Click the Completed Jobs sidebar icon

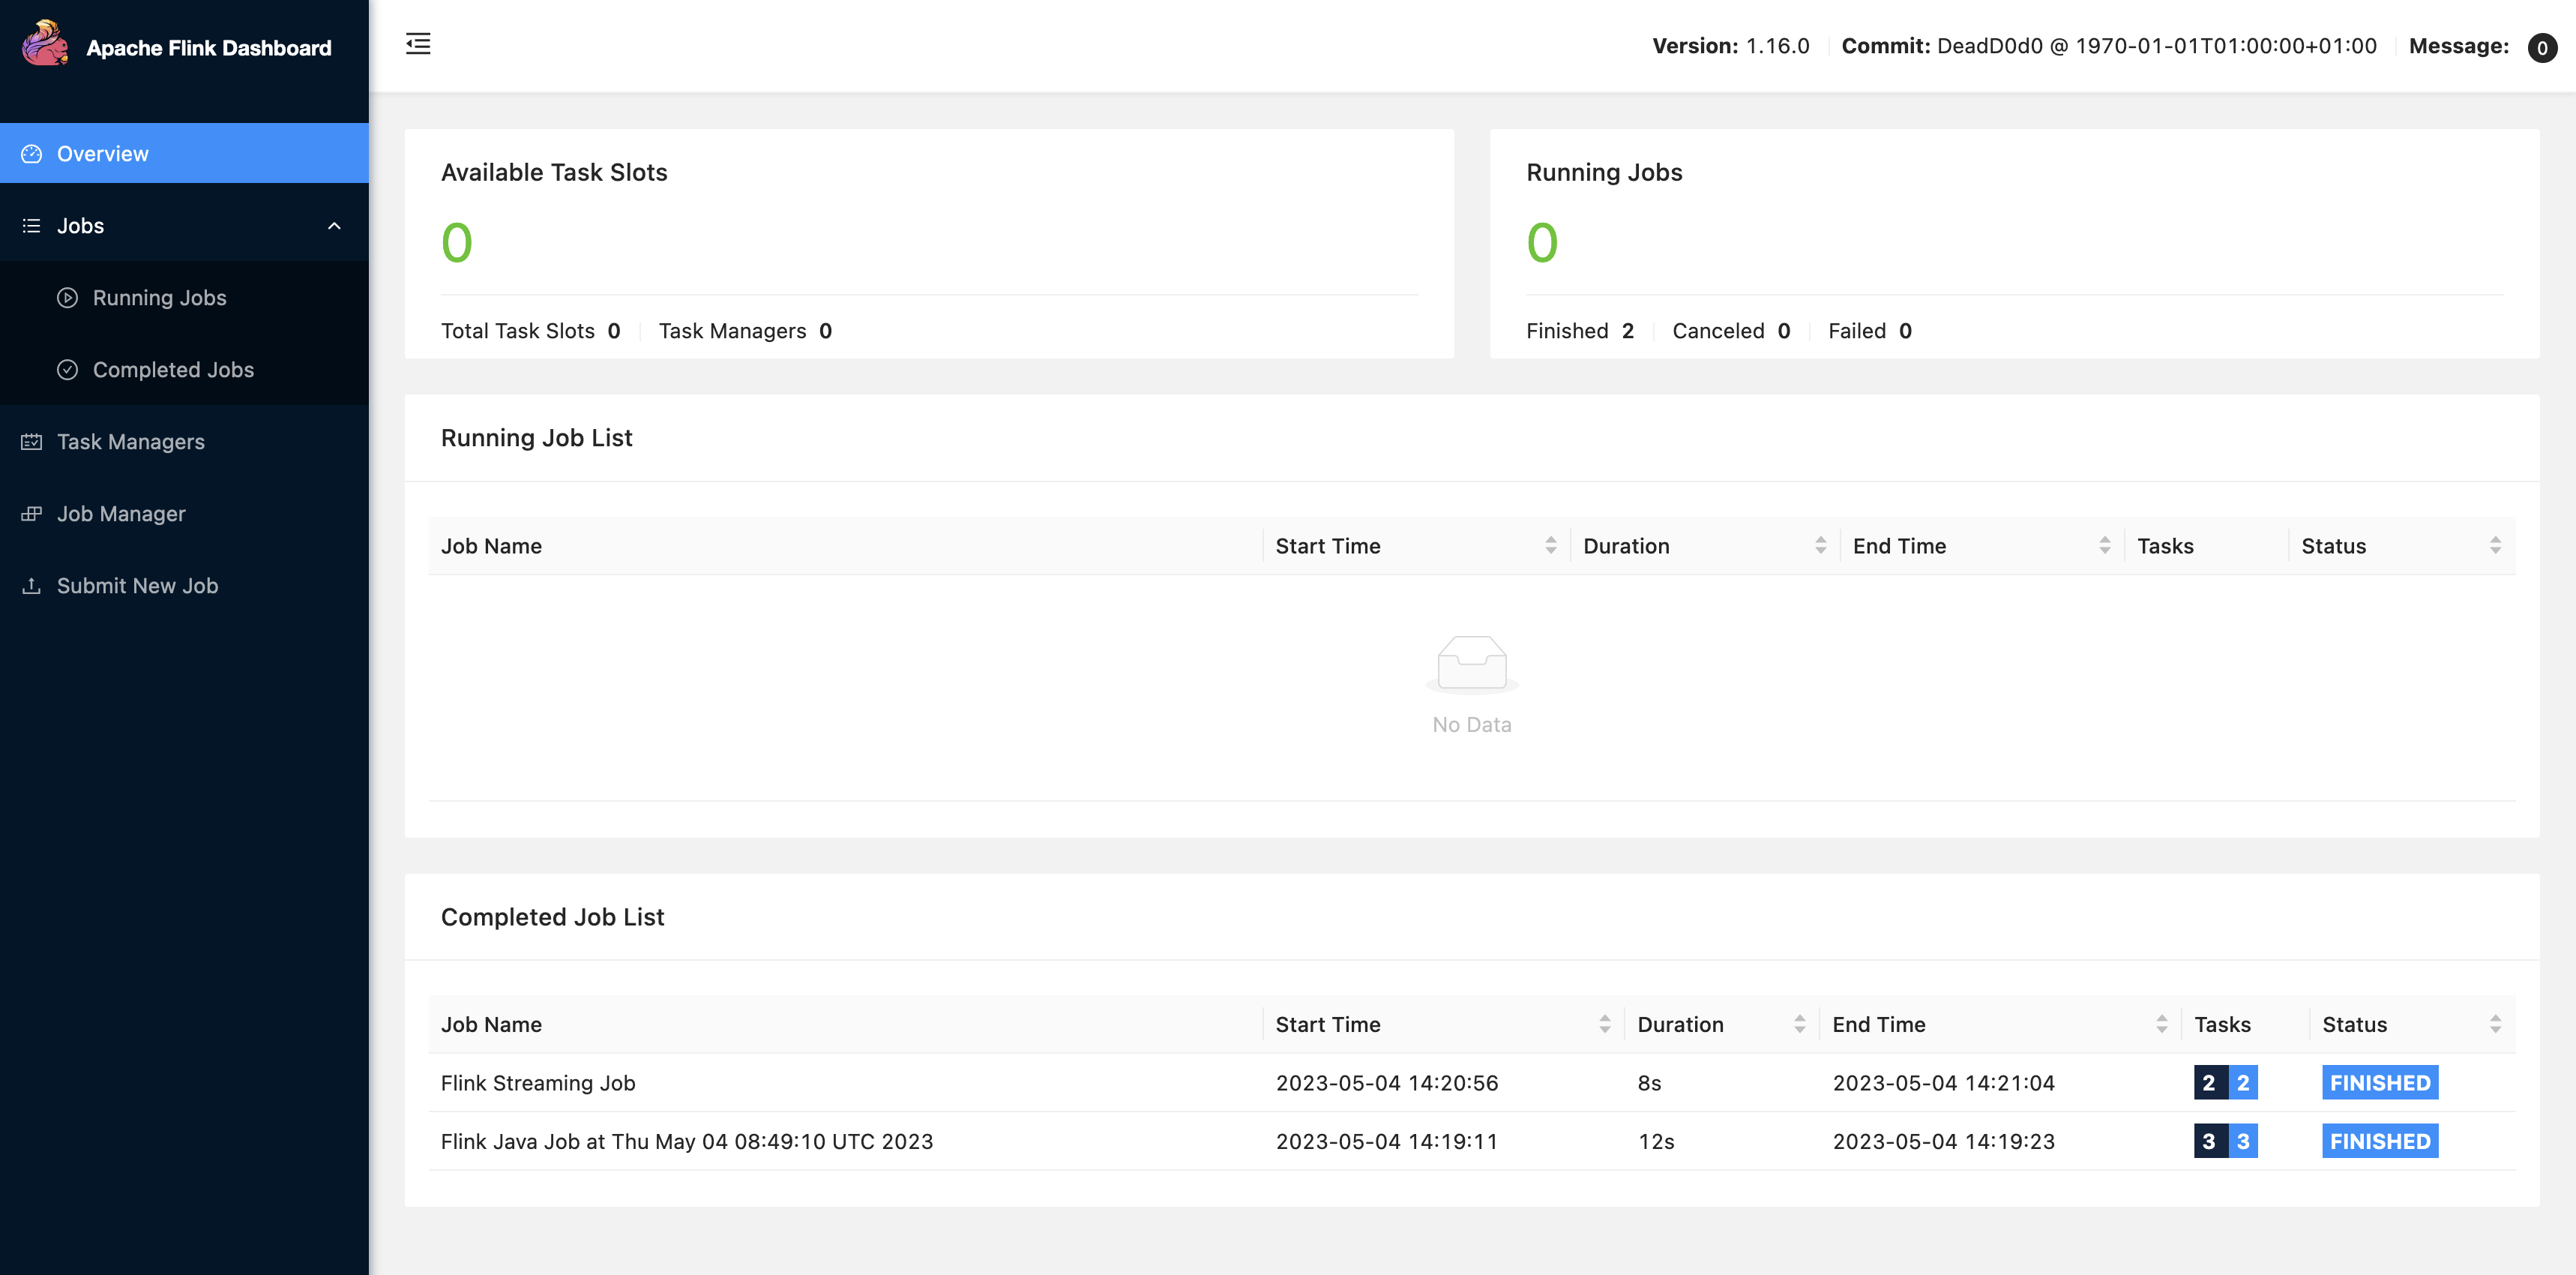[x=66, y=368]
